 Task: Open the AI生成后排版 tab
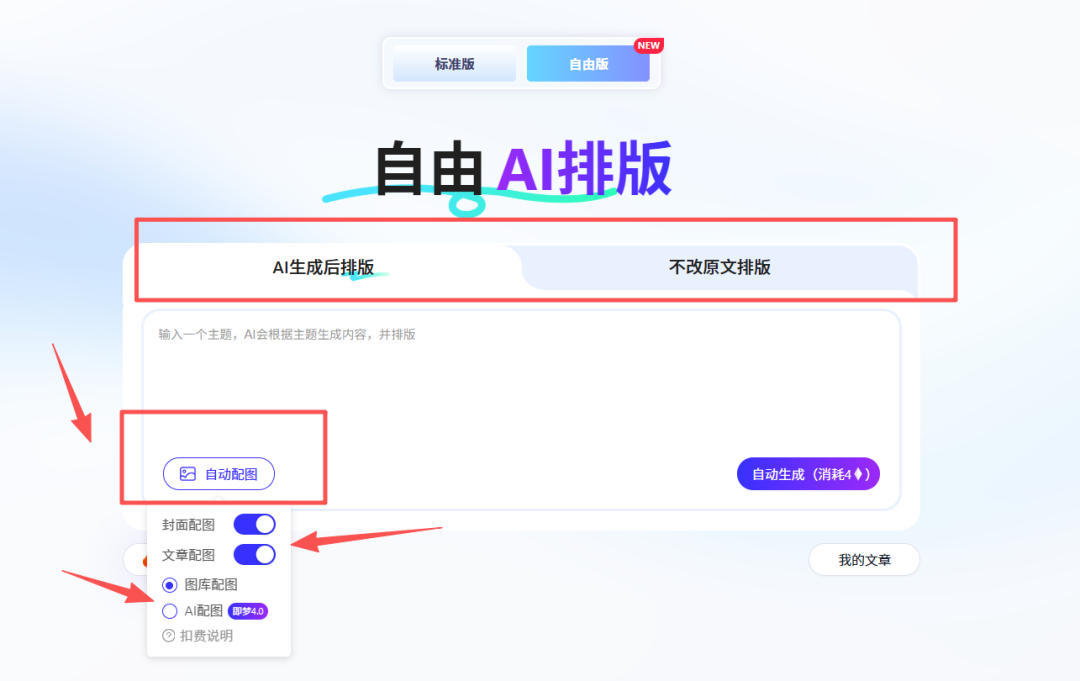(323, 267)
